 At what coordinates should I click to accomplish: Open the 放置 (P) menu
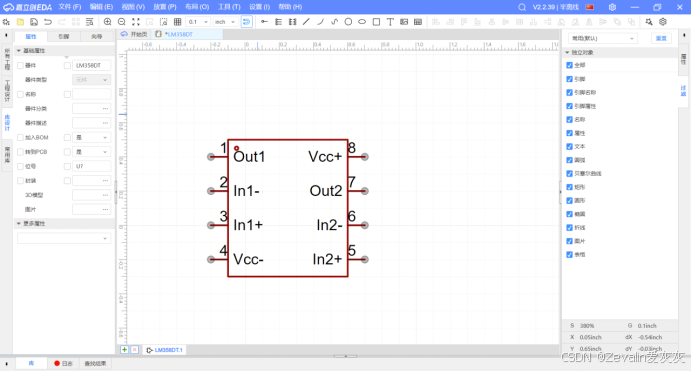tap(165, 7)
